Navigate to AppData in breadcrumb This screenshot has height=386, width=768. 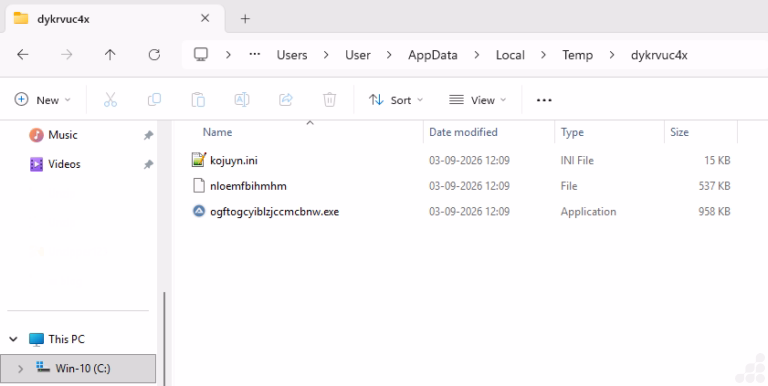[x=433, y=55]
